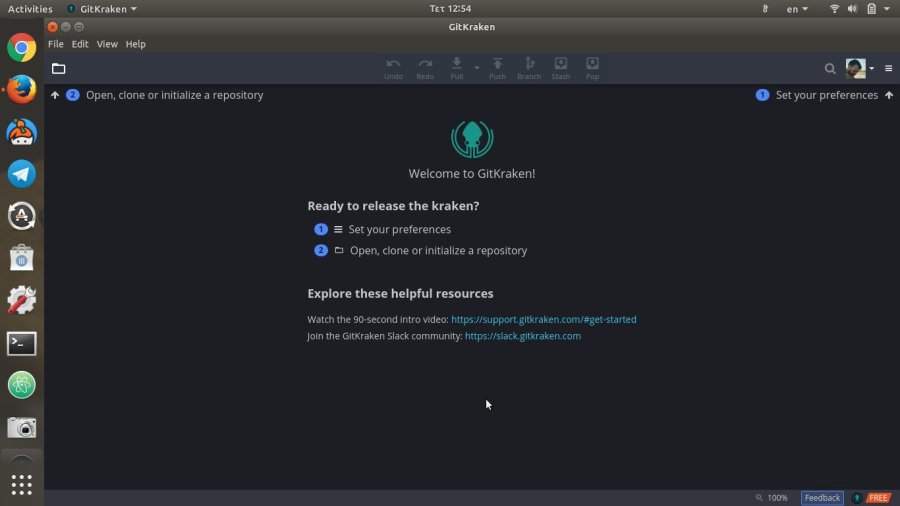Launch Google Chrome from the dock
This screenshot has height=506, width=900.
click(x=22, y=48)
